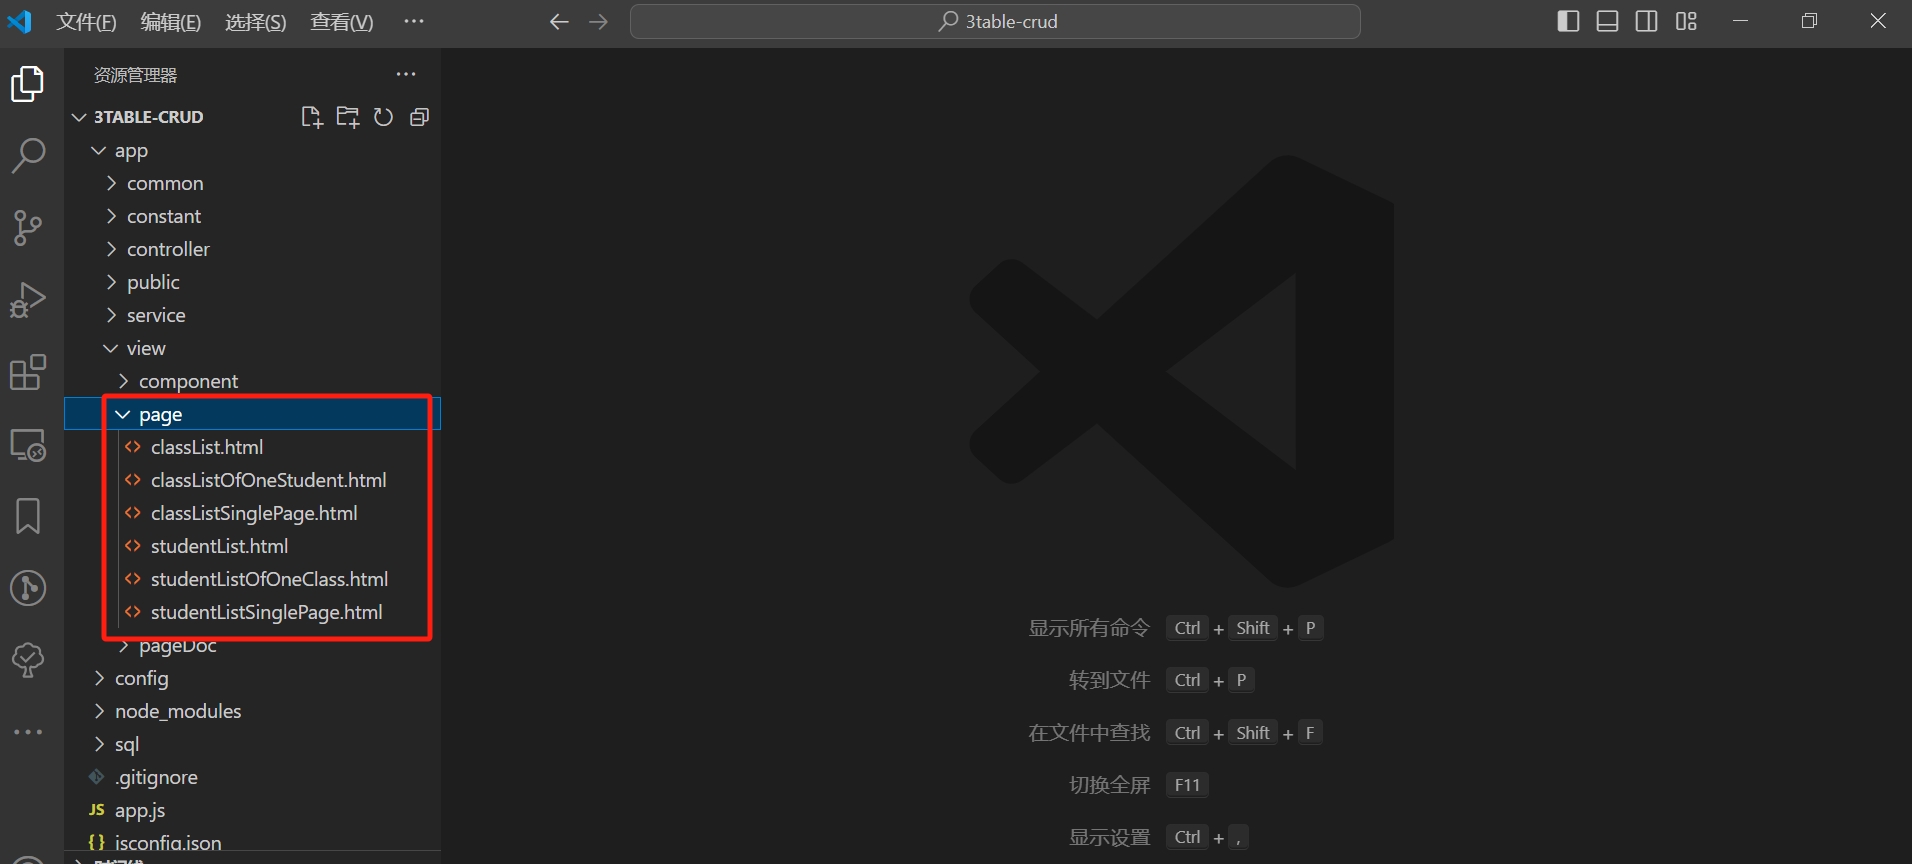The image size is (1912, 864).
Task: Open studentList.html file
Action: pos(219,546)
